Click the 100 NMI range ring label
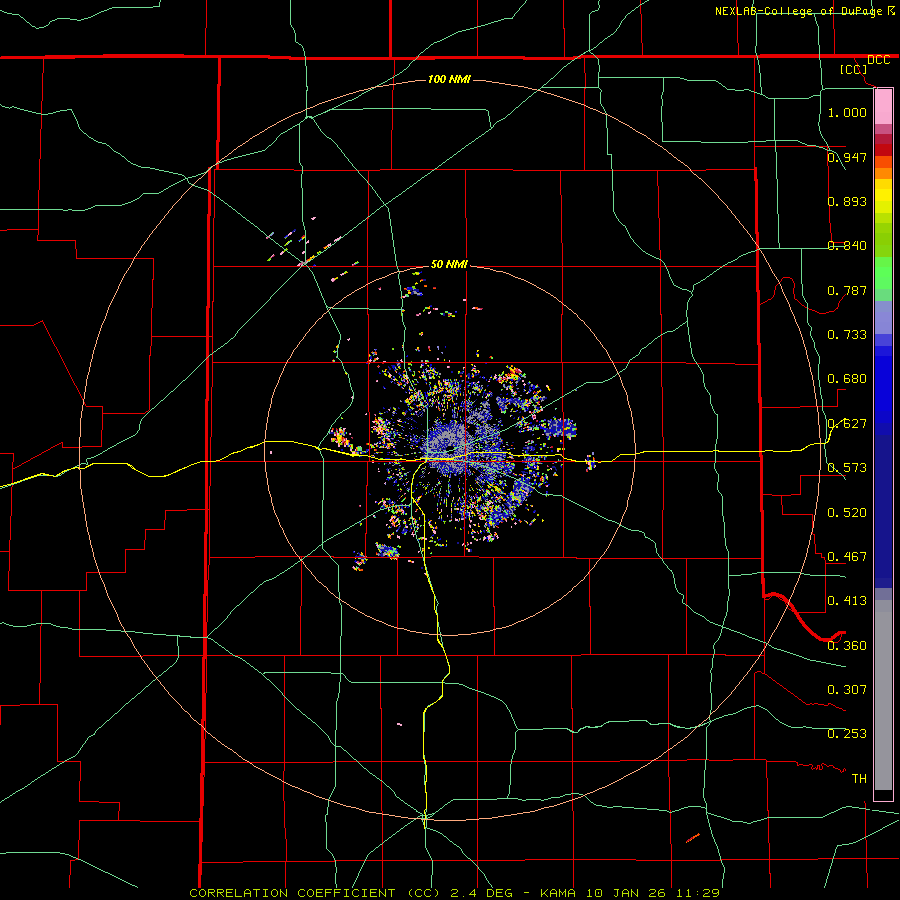This screenshot has width=900, height=900. [x=449, y=79]
